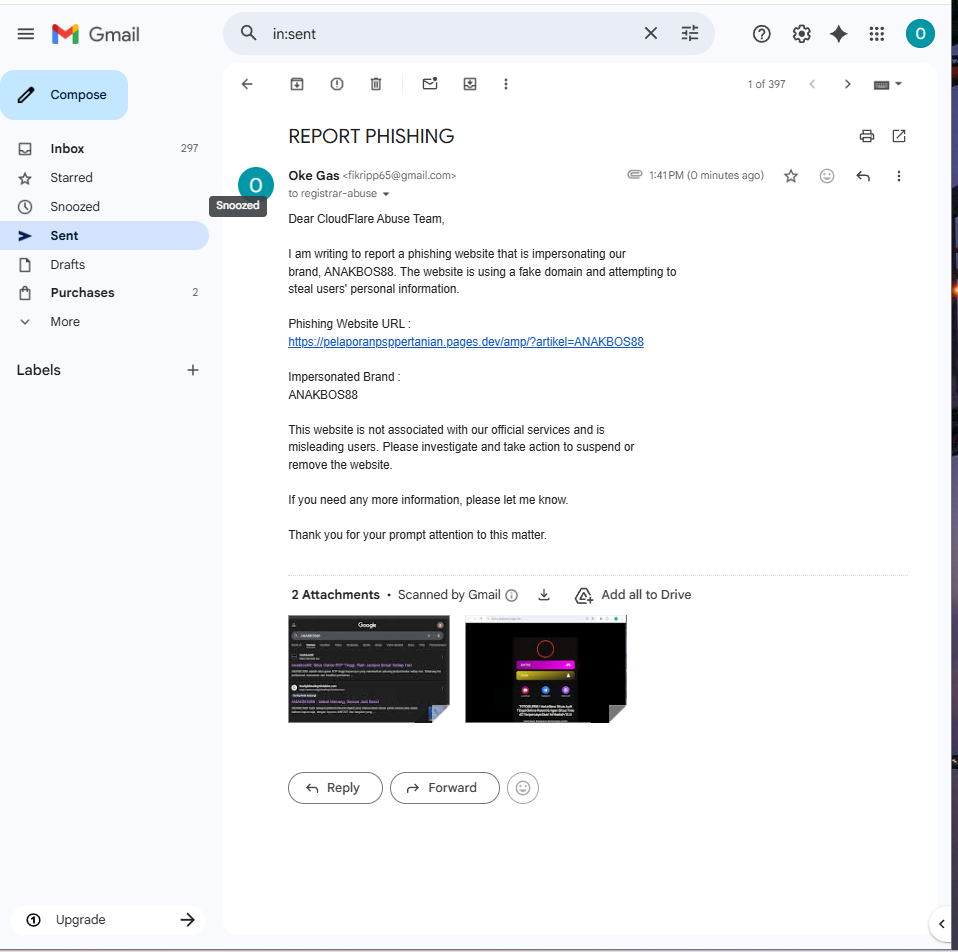
Task: Star this message
Action: (x=791, y=176)
